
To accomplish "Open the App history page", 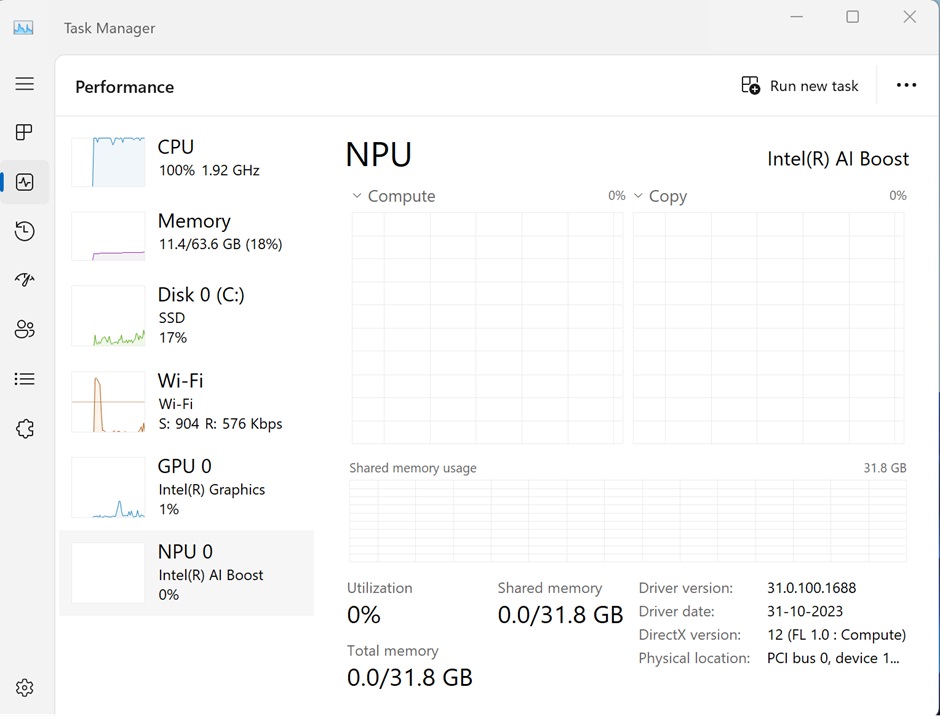I will pyautogui.click(x=25, y=231).
